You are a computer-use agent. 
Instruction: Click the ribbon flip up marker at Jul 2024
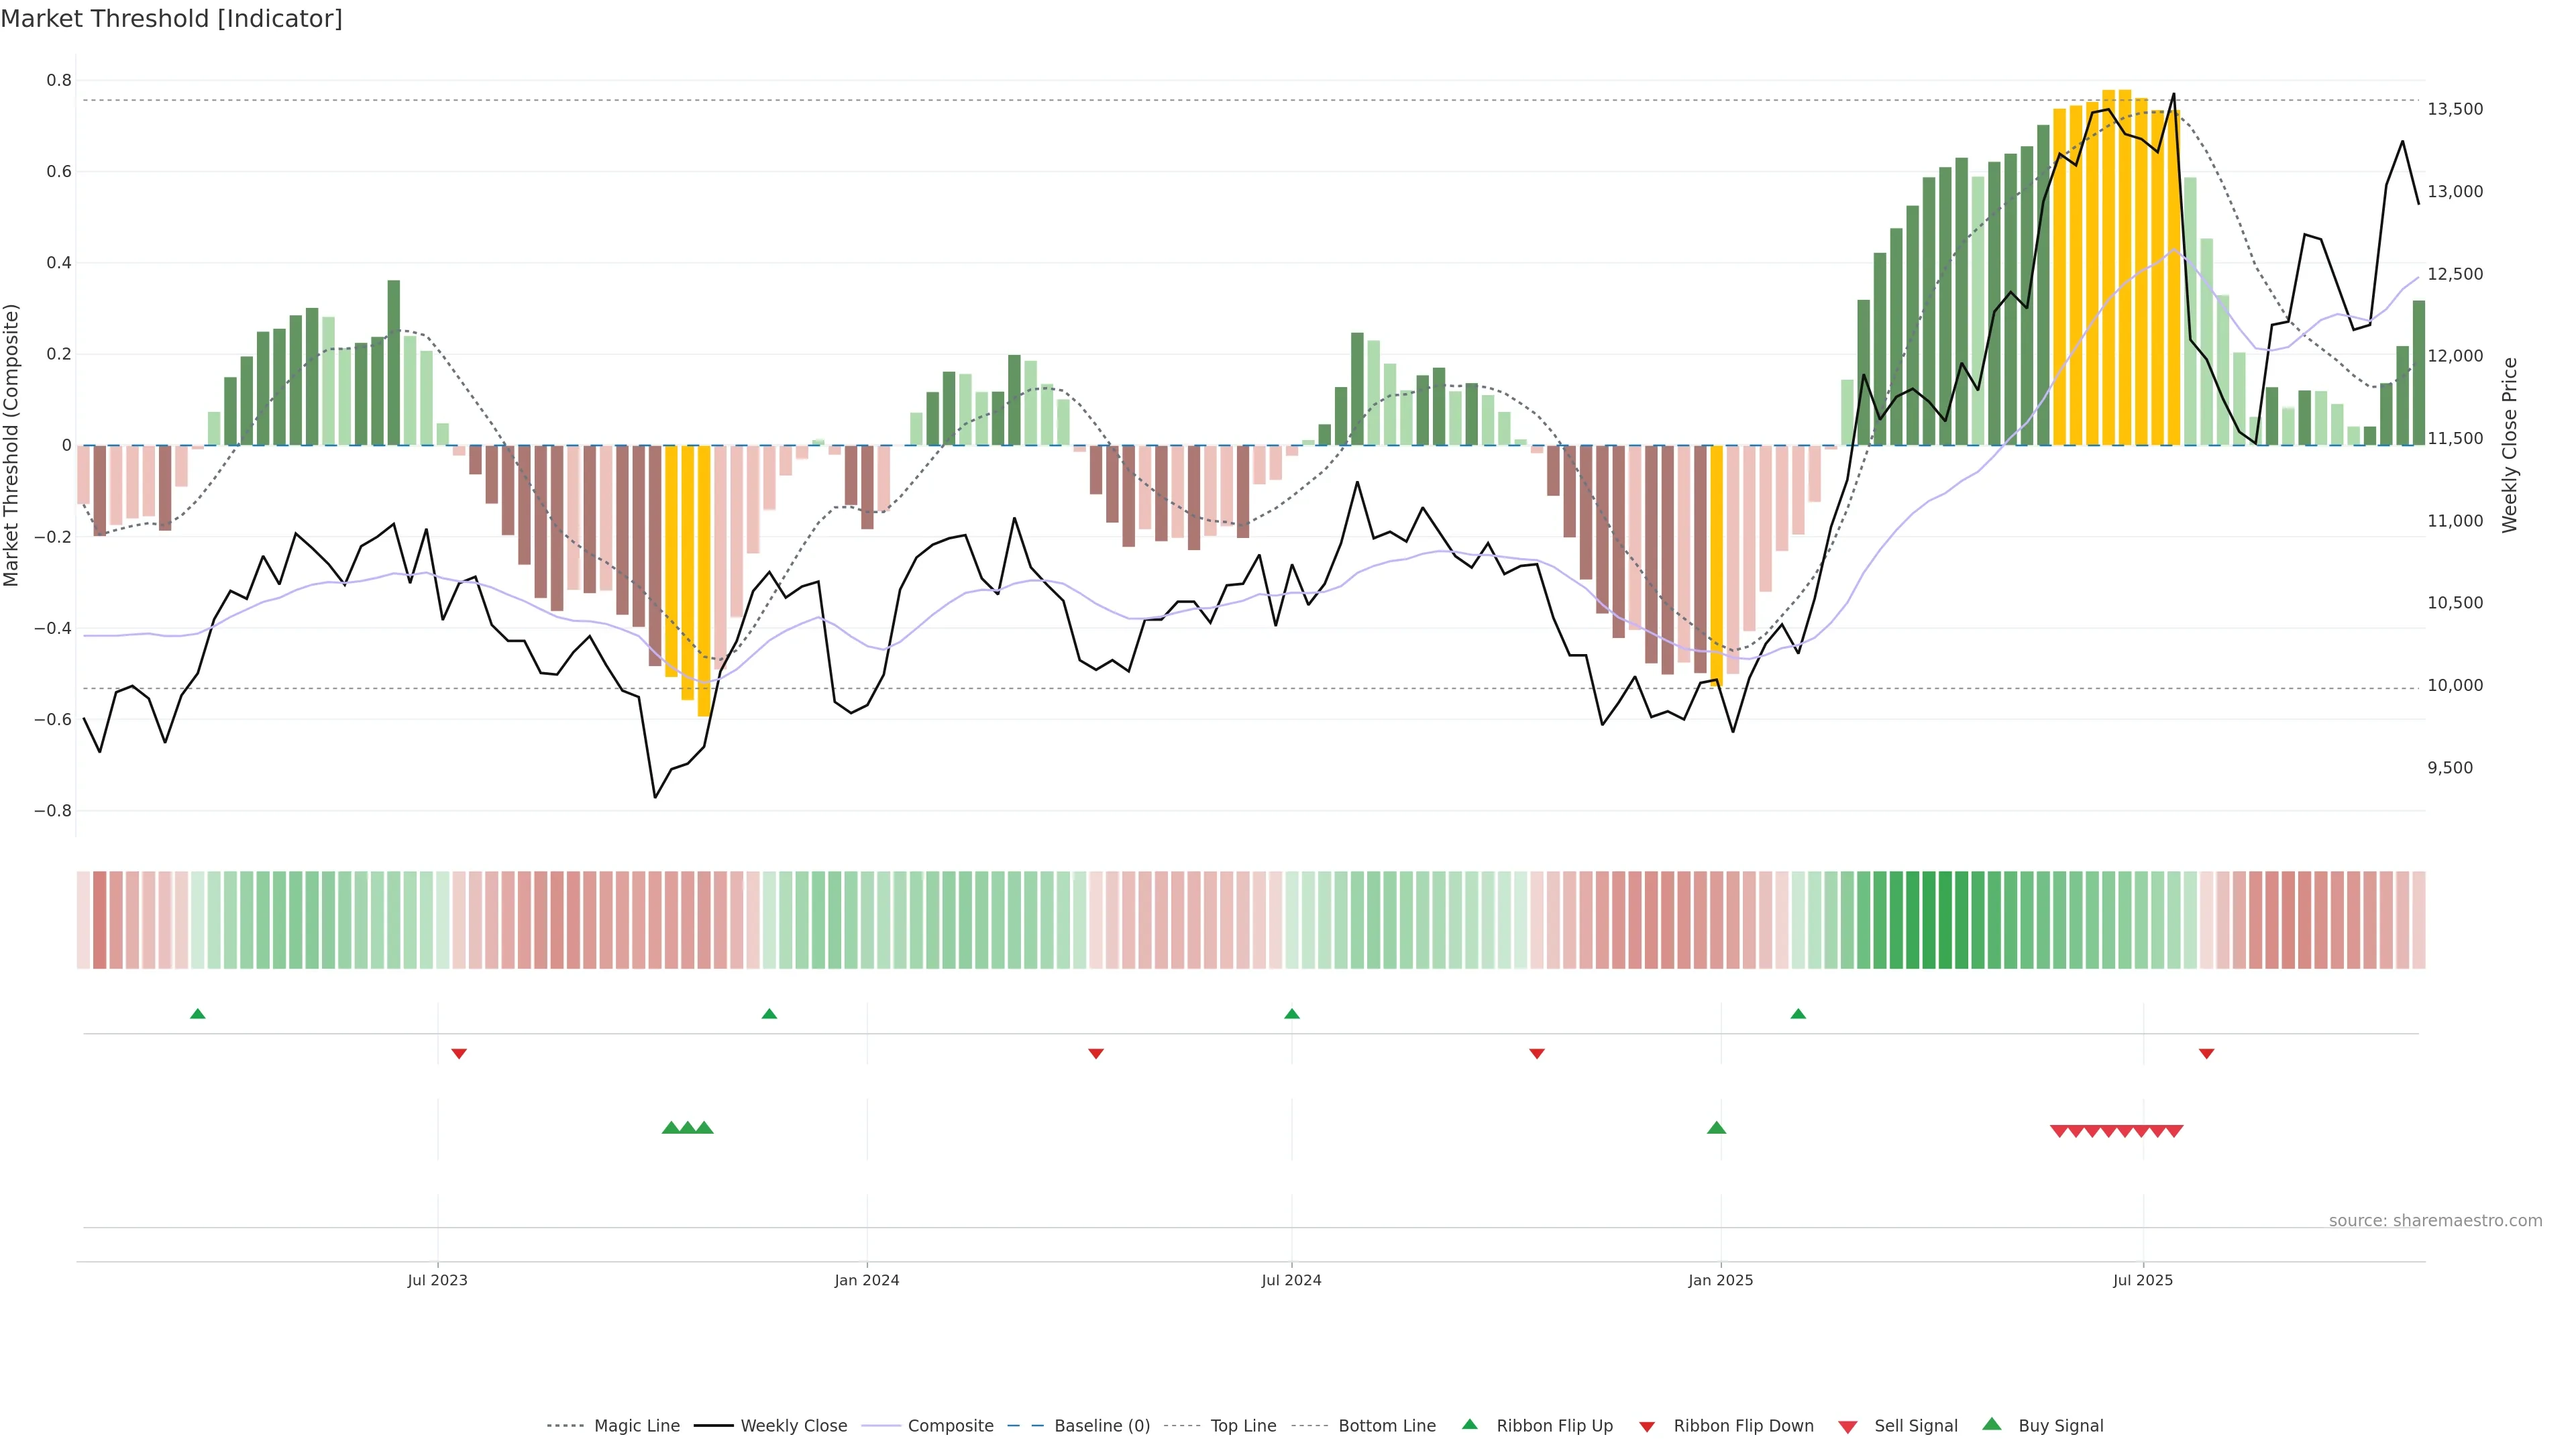pos(1291,1014)
